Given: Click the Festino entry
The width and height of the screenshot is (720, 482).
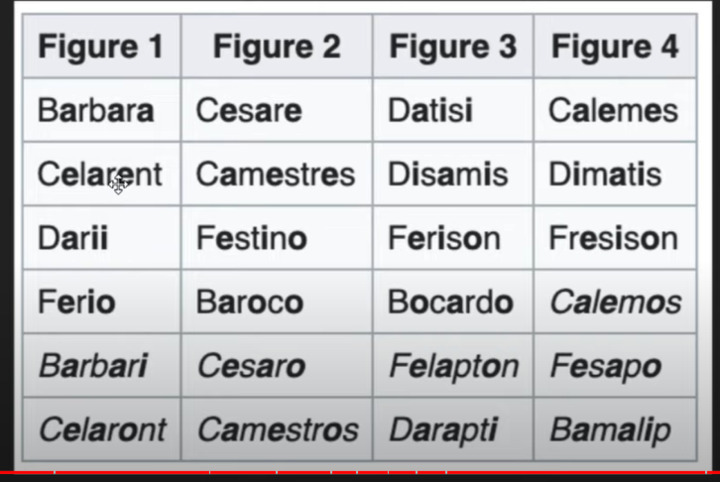Looking at the screenshot, I should pos(251,238).
